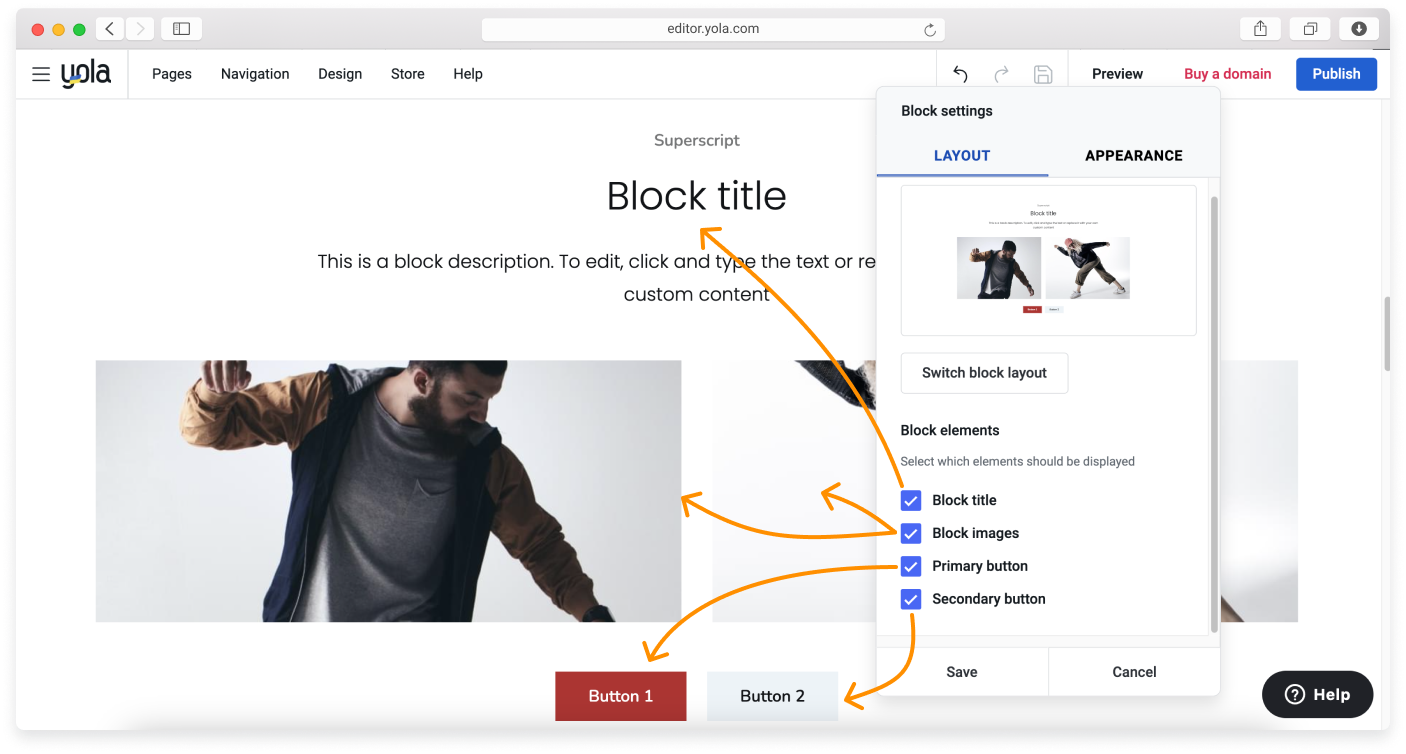1406x754 pixels.
Task: Disable the Block images element
Action: [x=911, y=533]
